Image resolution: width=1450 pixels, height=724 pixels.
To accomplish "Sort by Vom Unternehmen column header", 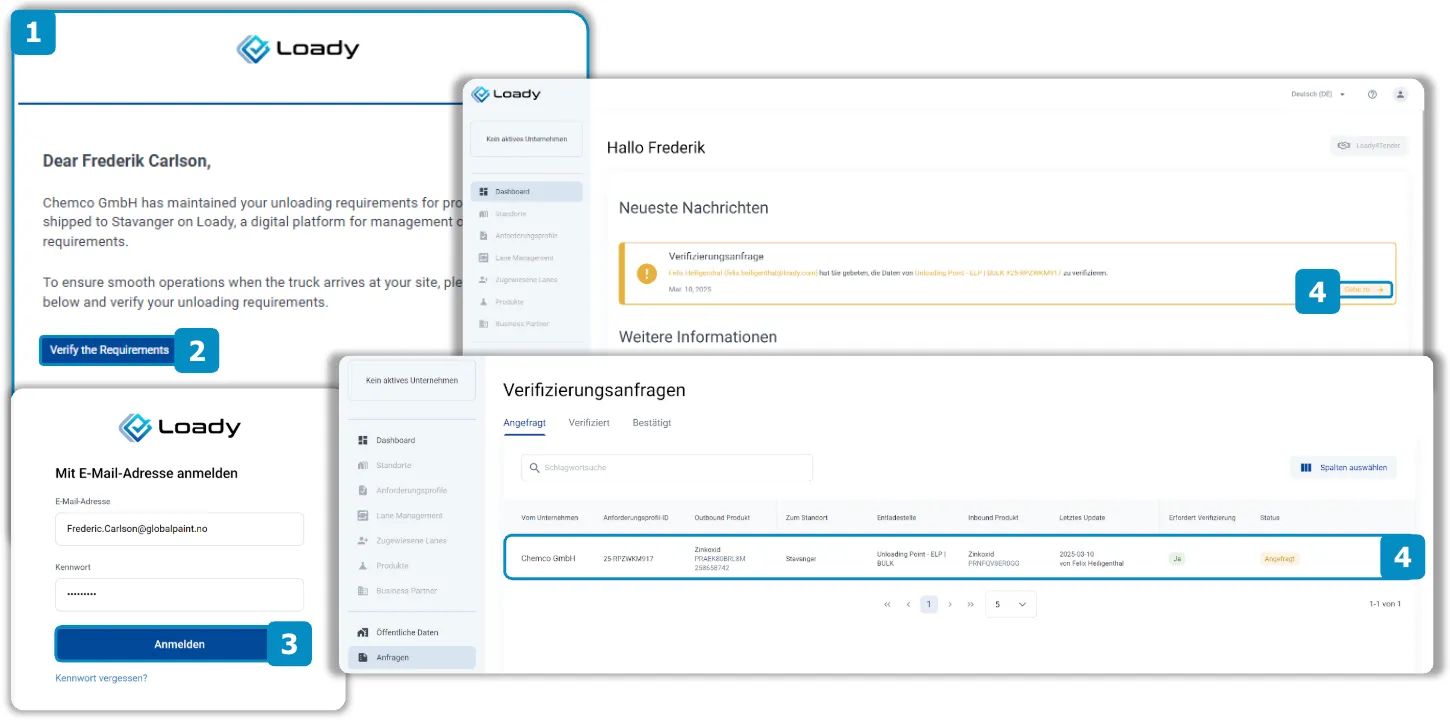I will pyautogui.click(x=550, y=518).
